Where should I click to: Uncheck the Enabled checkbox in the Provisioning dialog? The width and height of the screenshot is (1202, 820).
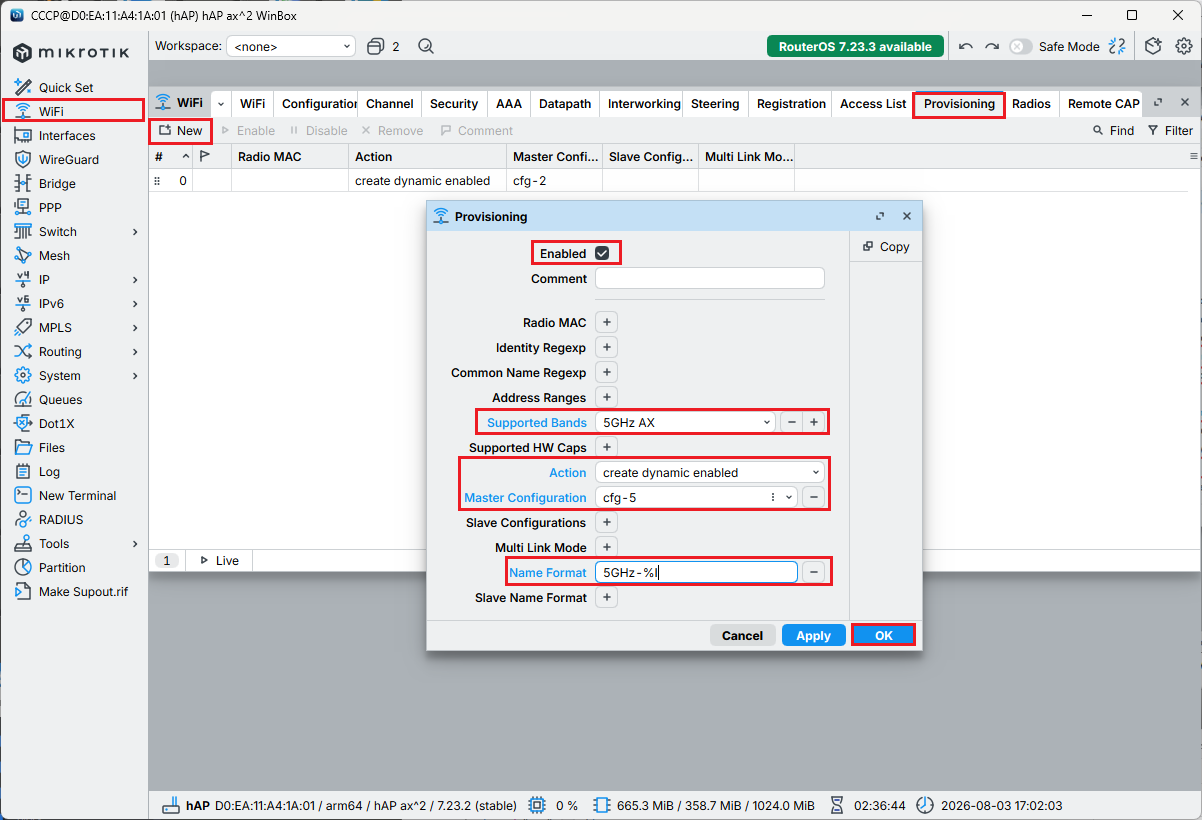point(602,253)
